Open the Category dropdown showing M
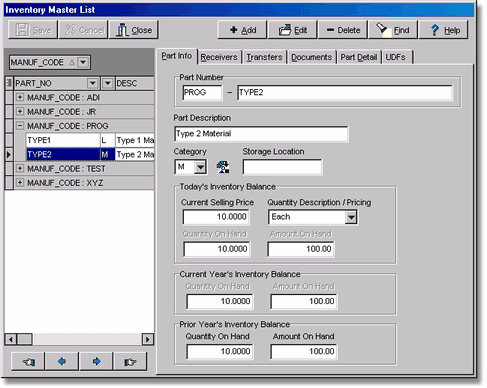Viewport: 487px width, 388px height. point(200,167)
